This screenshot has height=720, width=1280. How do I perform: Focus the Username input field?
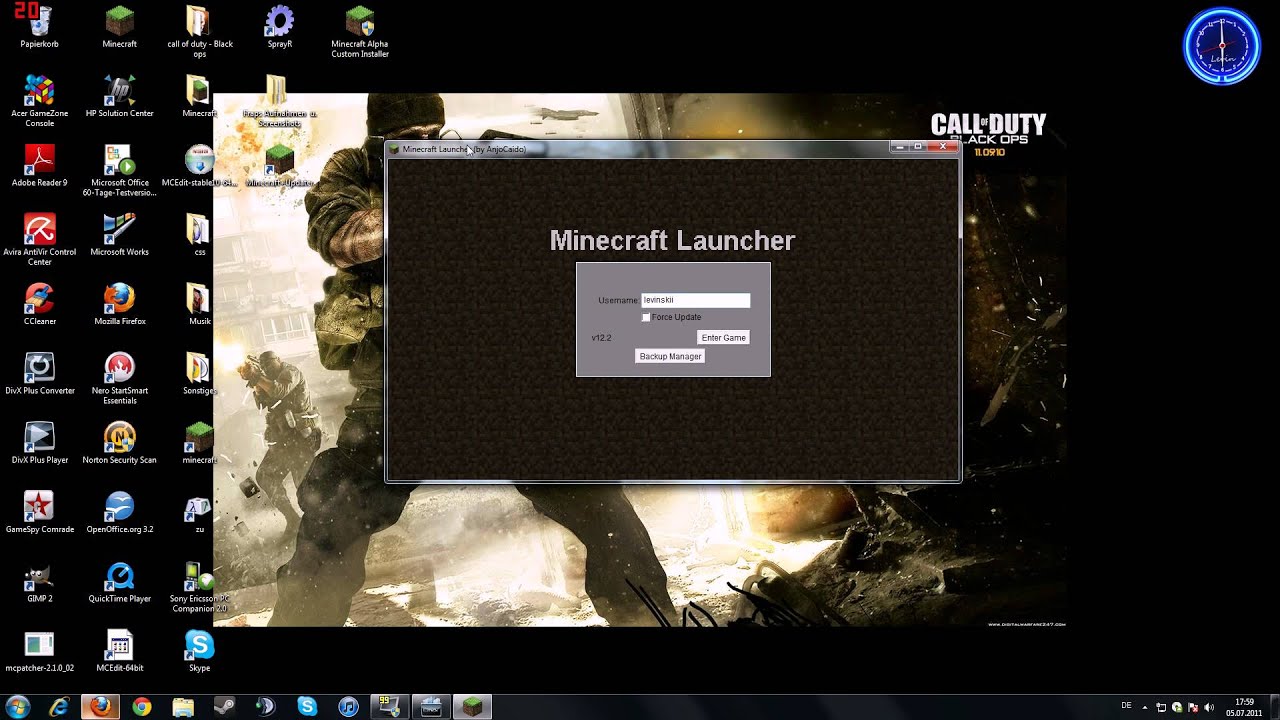click(x=696, y=300)
